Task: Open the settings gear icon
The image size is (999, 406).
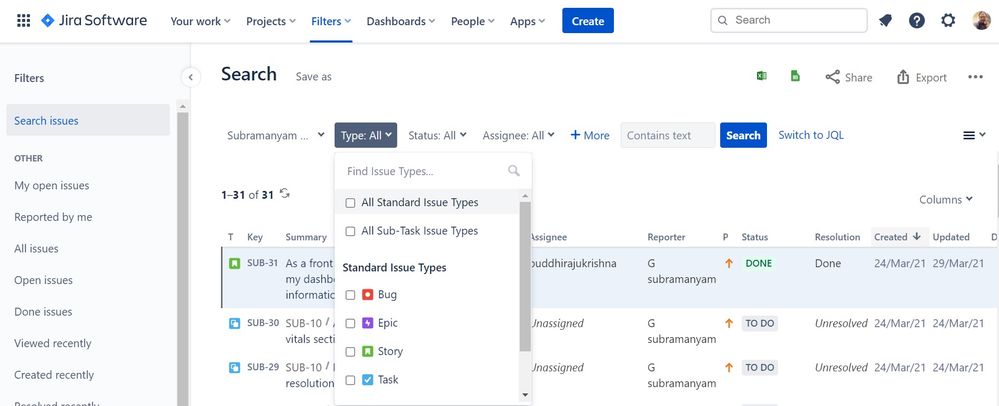Action: 948,21
